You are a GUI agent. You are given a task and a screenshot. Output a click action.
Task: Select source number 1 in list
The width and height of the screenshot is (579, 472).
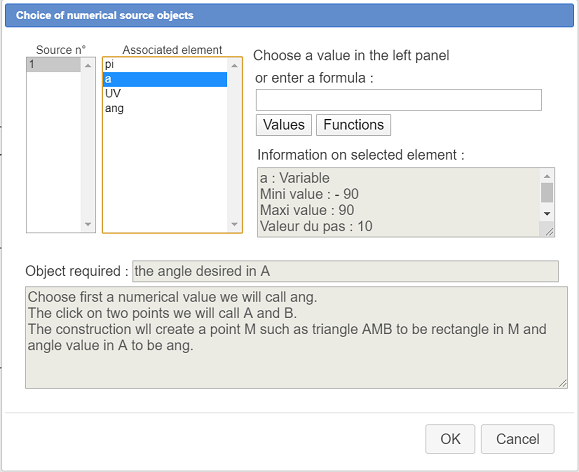coord(54,65)
